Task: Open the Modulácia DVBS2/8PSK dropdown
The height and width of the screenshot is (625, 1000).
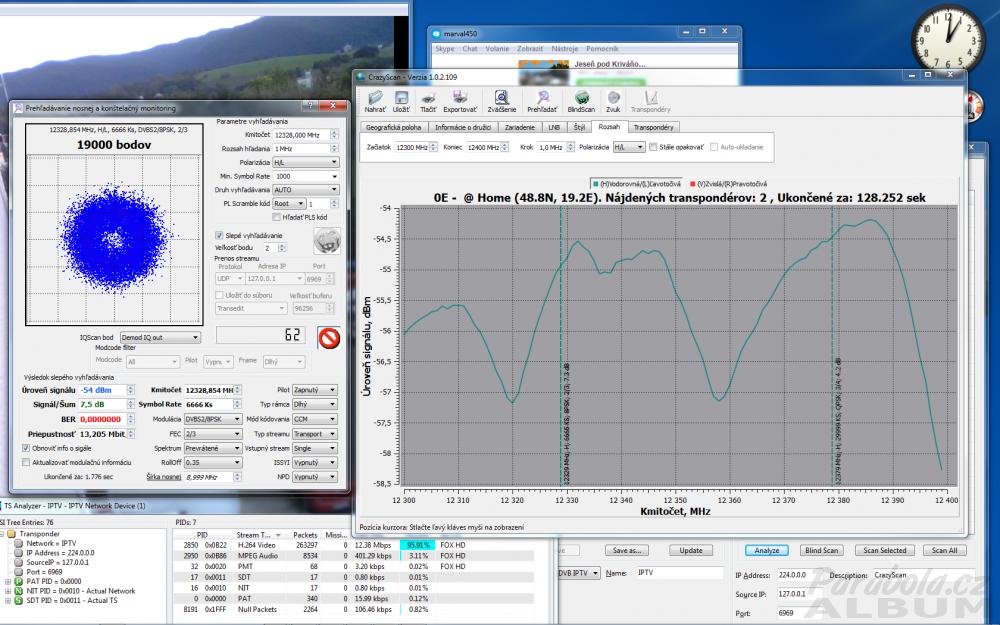Action: 213,420
